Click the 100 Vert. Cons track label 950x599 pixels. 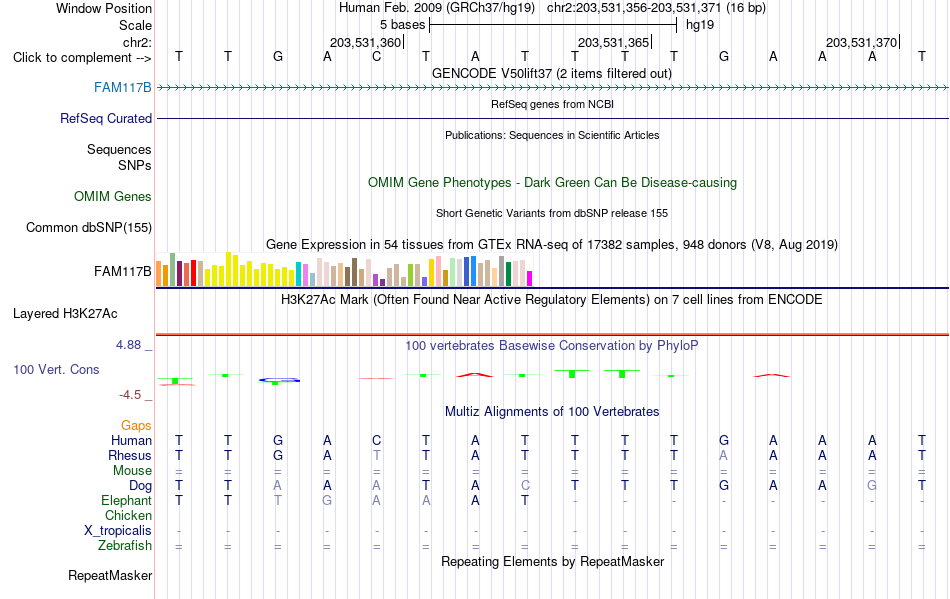(x=56, y=369)
